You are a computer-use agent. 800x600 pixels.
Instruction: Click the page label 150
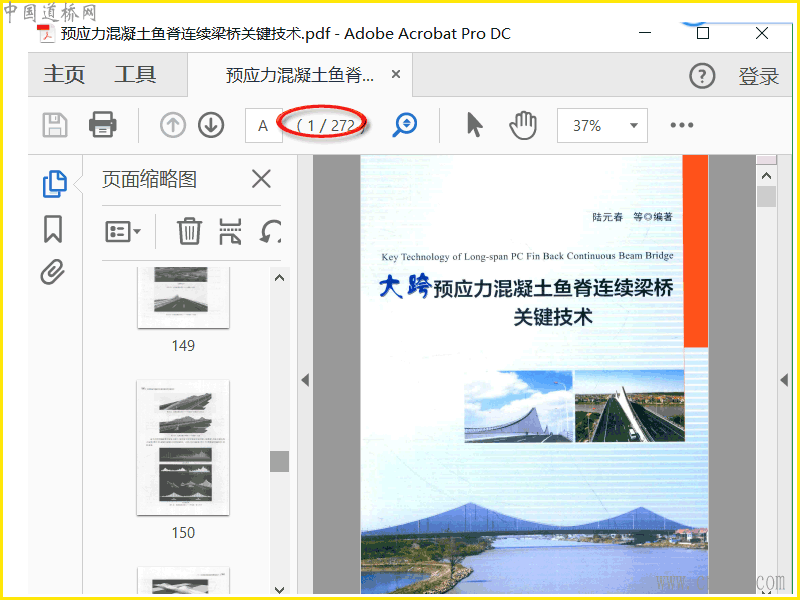click(183, 533)
